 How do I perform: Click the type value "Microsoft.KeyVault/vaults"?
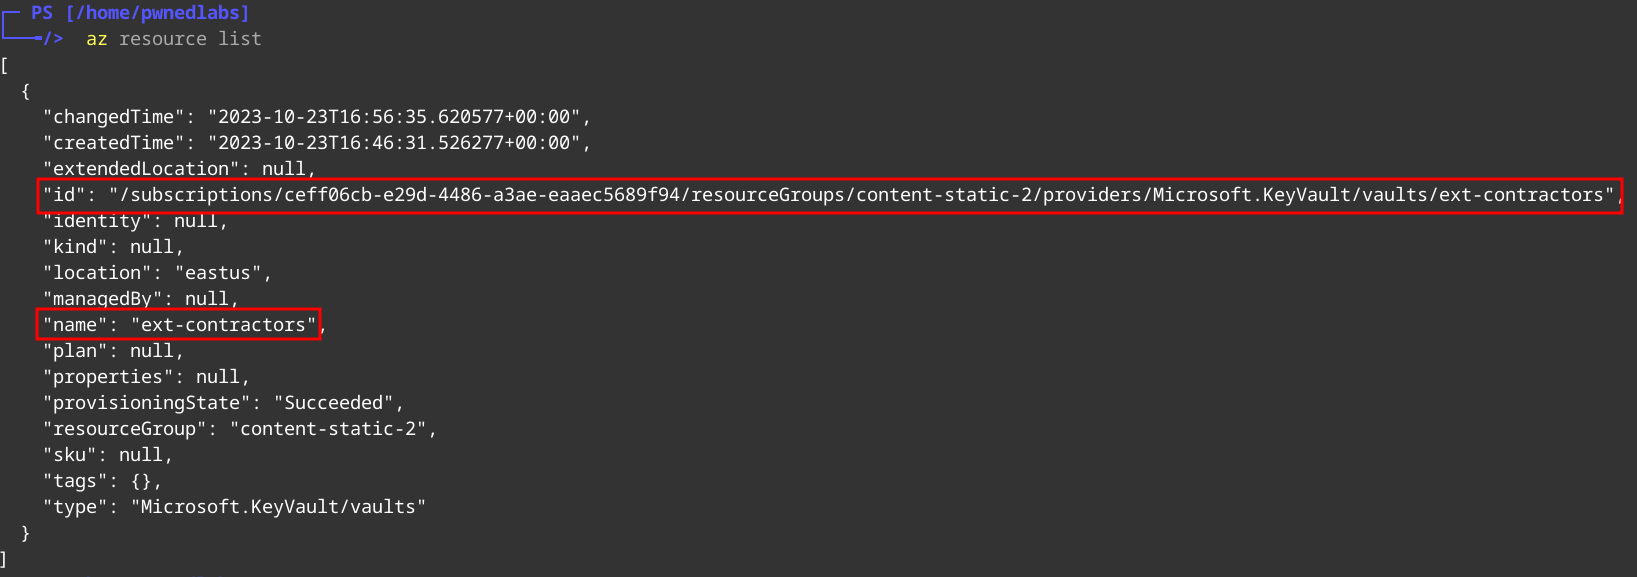point(278,507)
